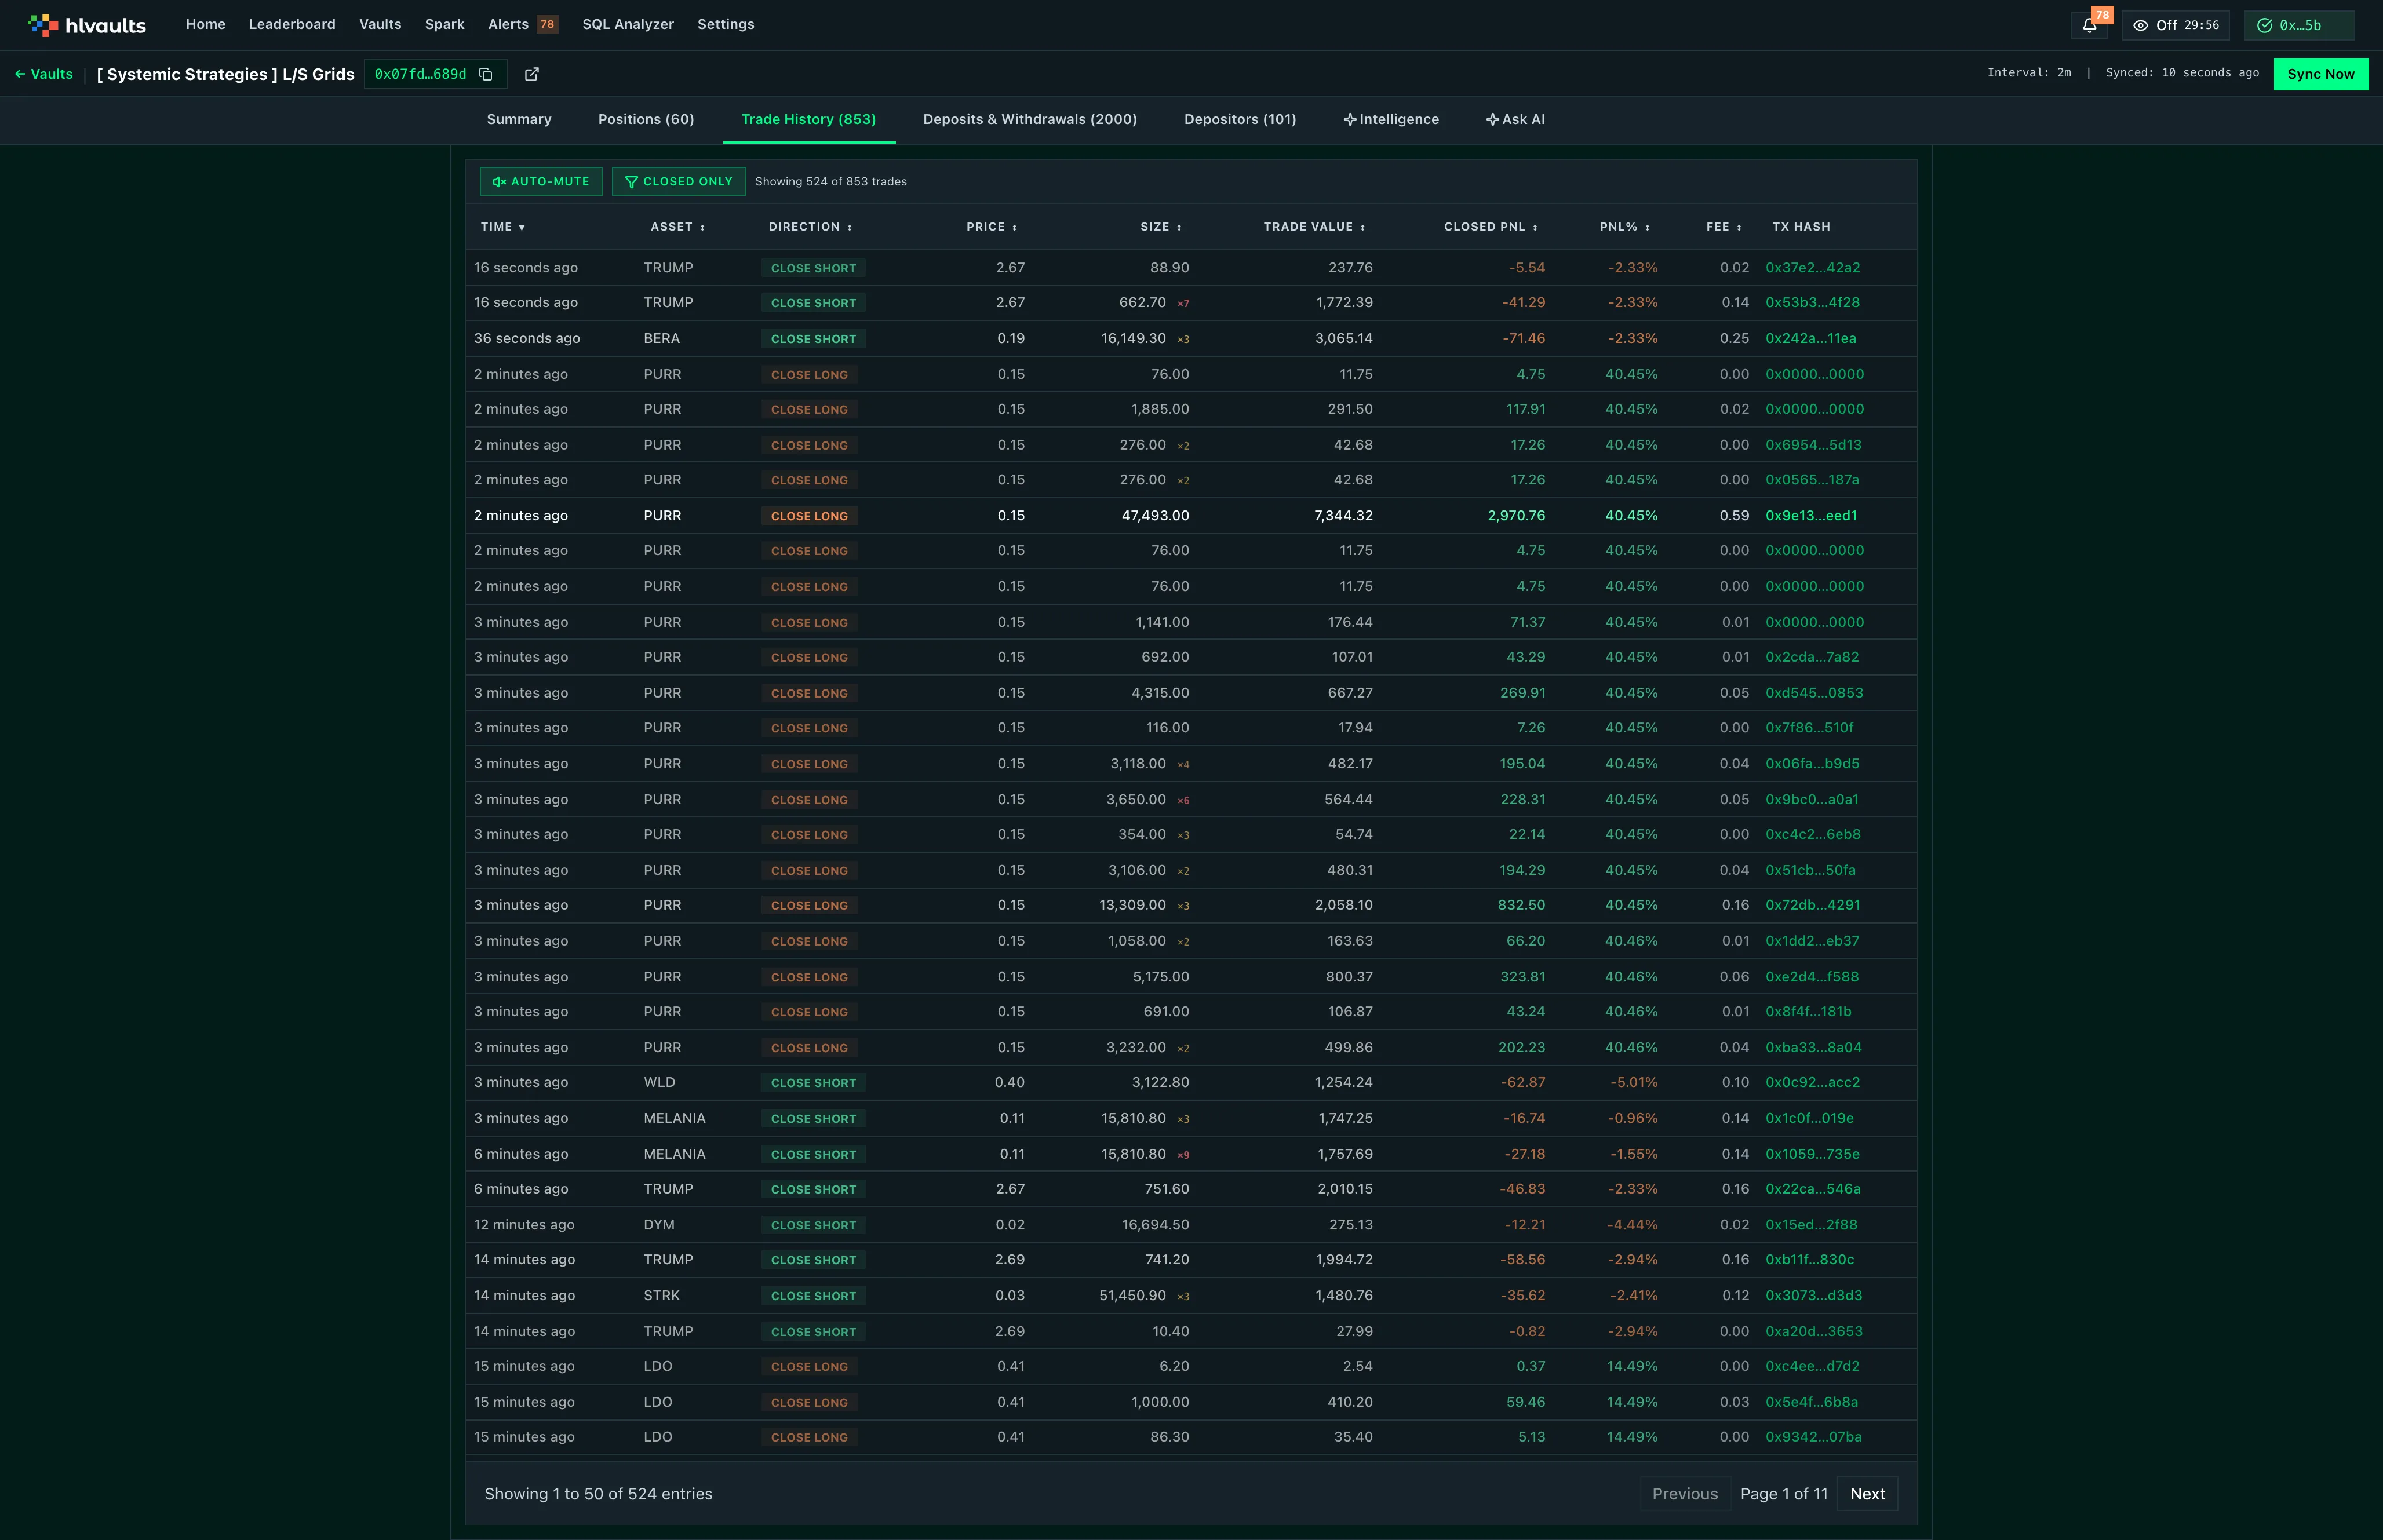Click the back arrow to Vaults
This screenshot has height=1540, width=2383.
pos(20,74)
